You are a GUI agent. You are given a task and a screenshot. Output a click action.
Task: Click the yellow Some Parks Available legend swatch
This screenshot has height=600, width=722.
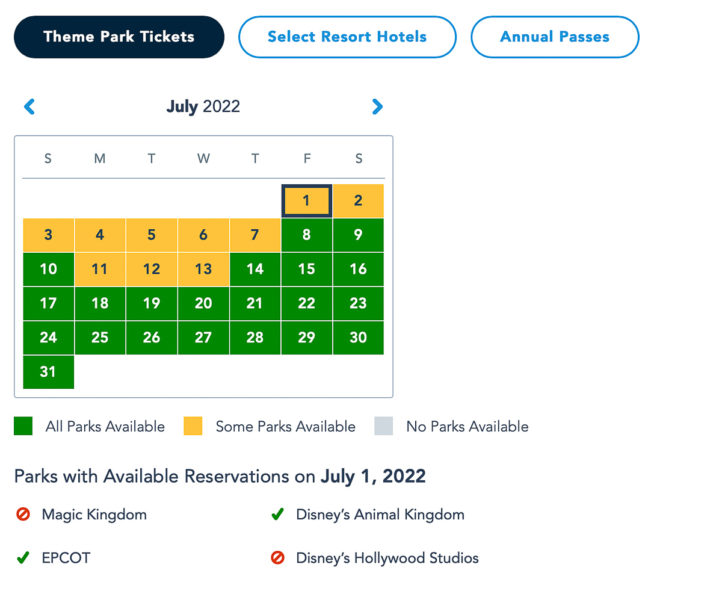(193, 426)
